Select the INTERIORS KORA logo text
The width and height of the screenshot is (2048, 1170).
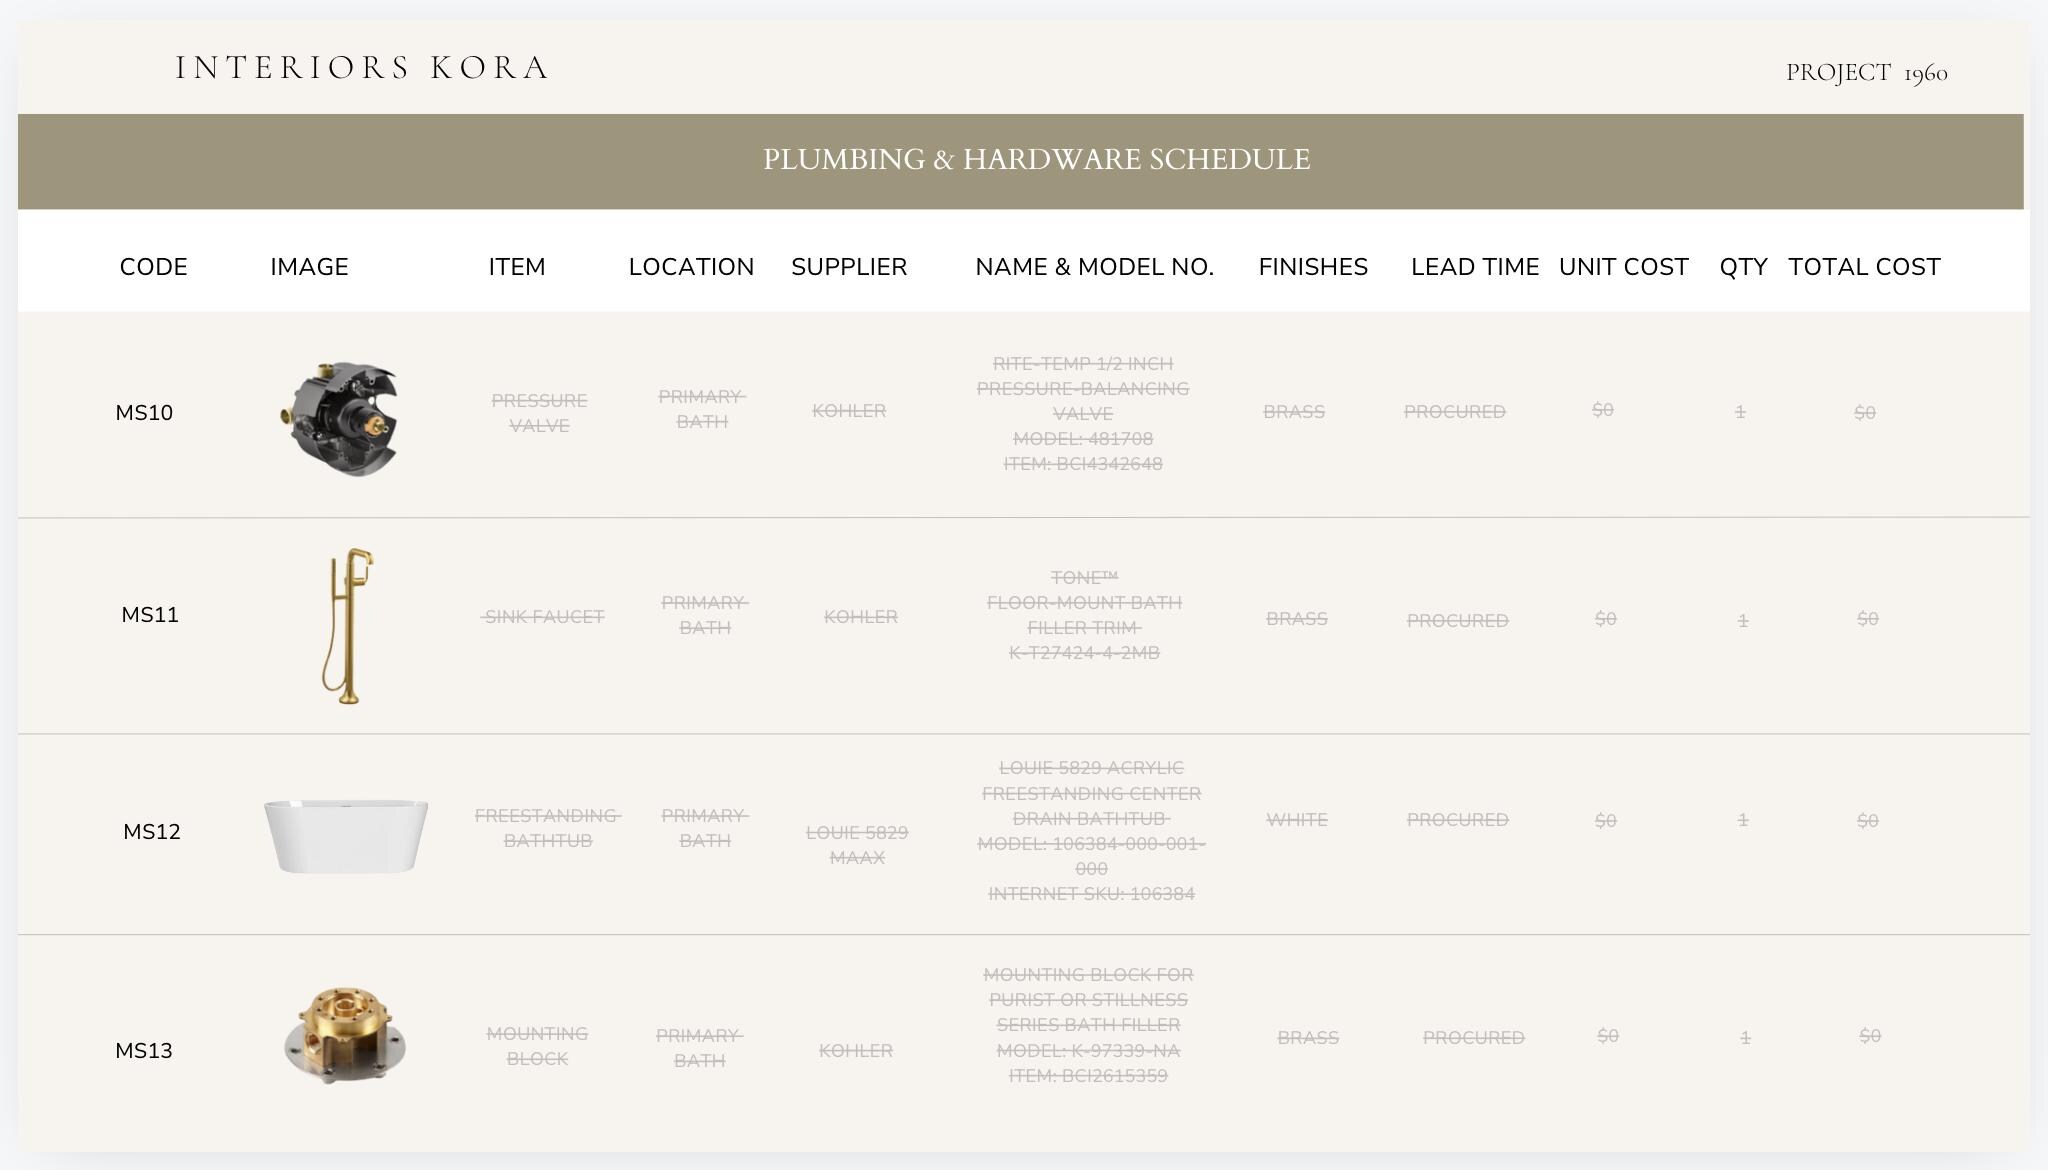point(362,68)
